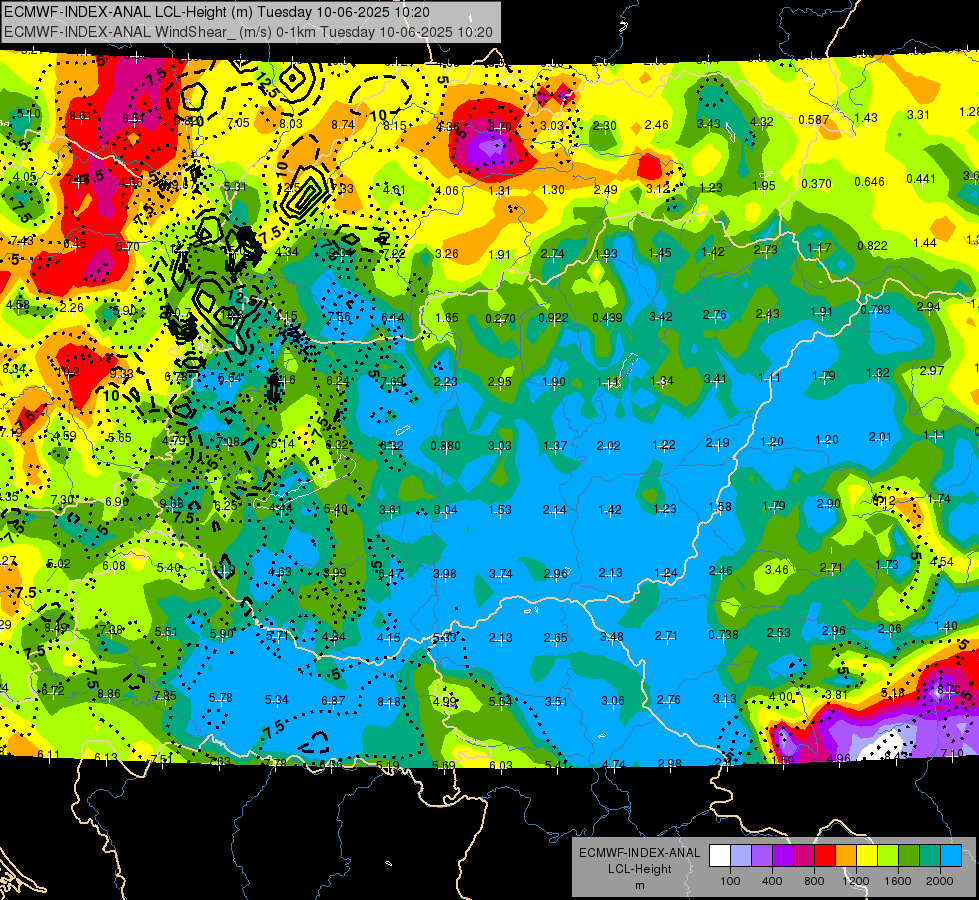979x900 pixels.
Task: Click the wind shear value 1.53
Action: click(500, 510)
